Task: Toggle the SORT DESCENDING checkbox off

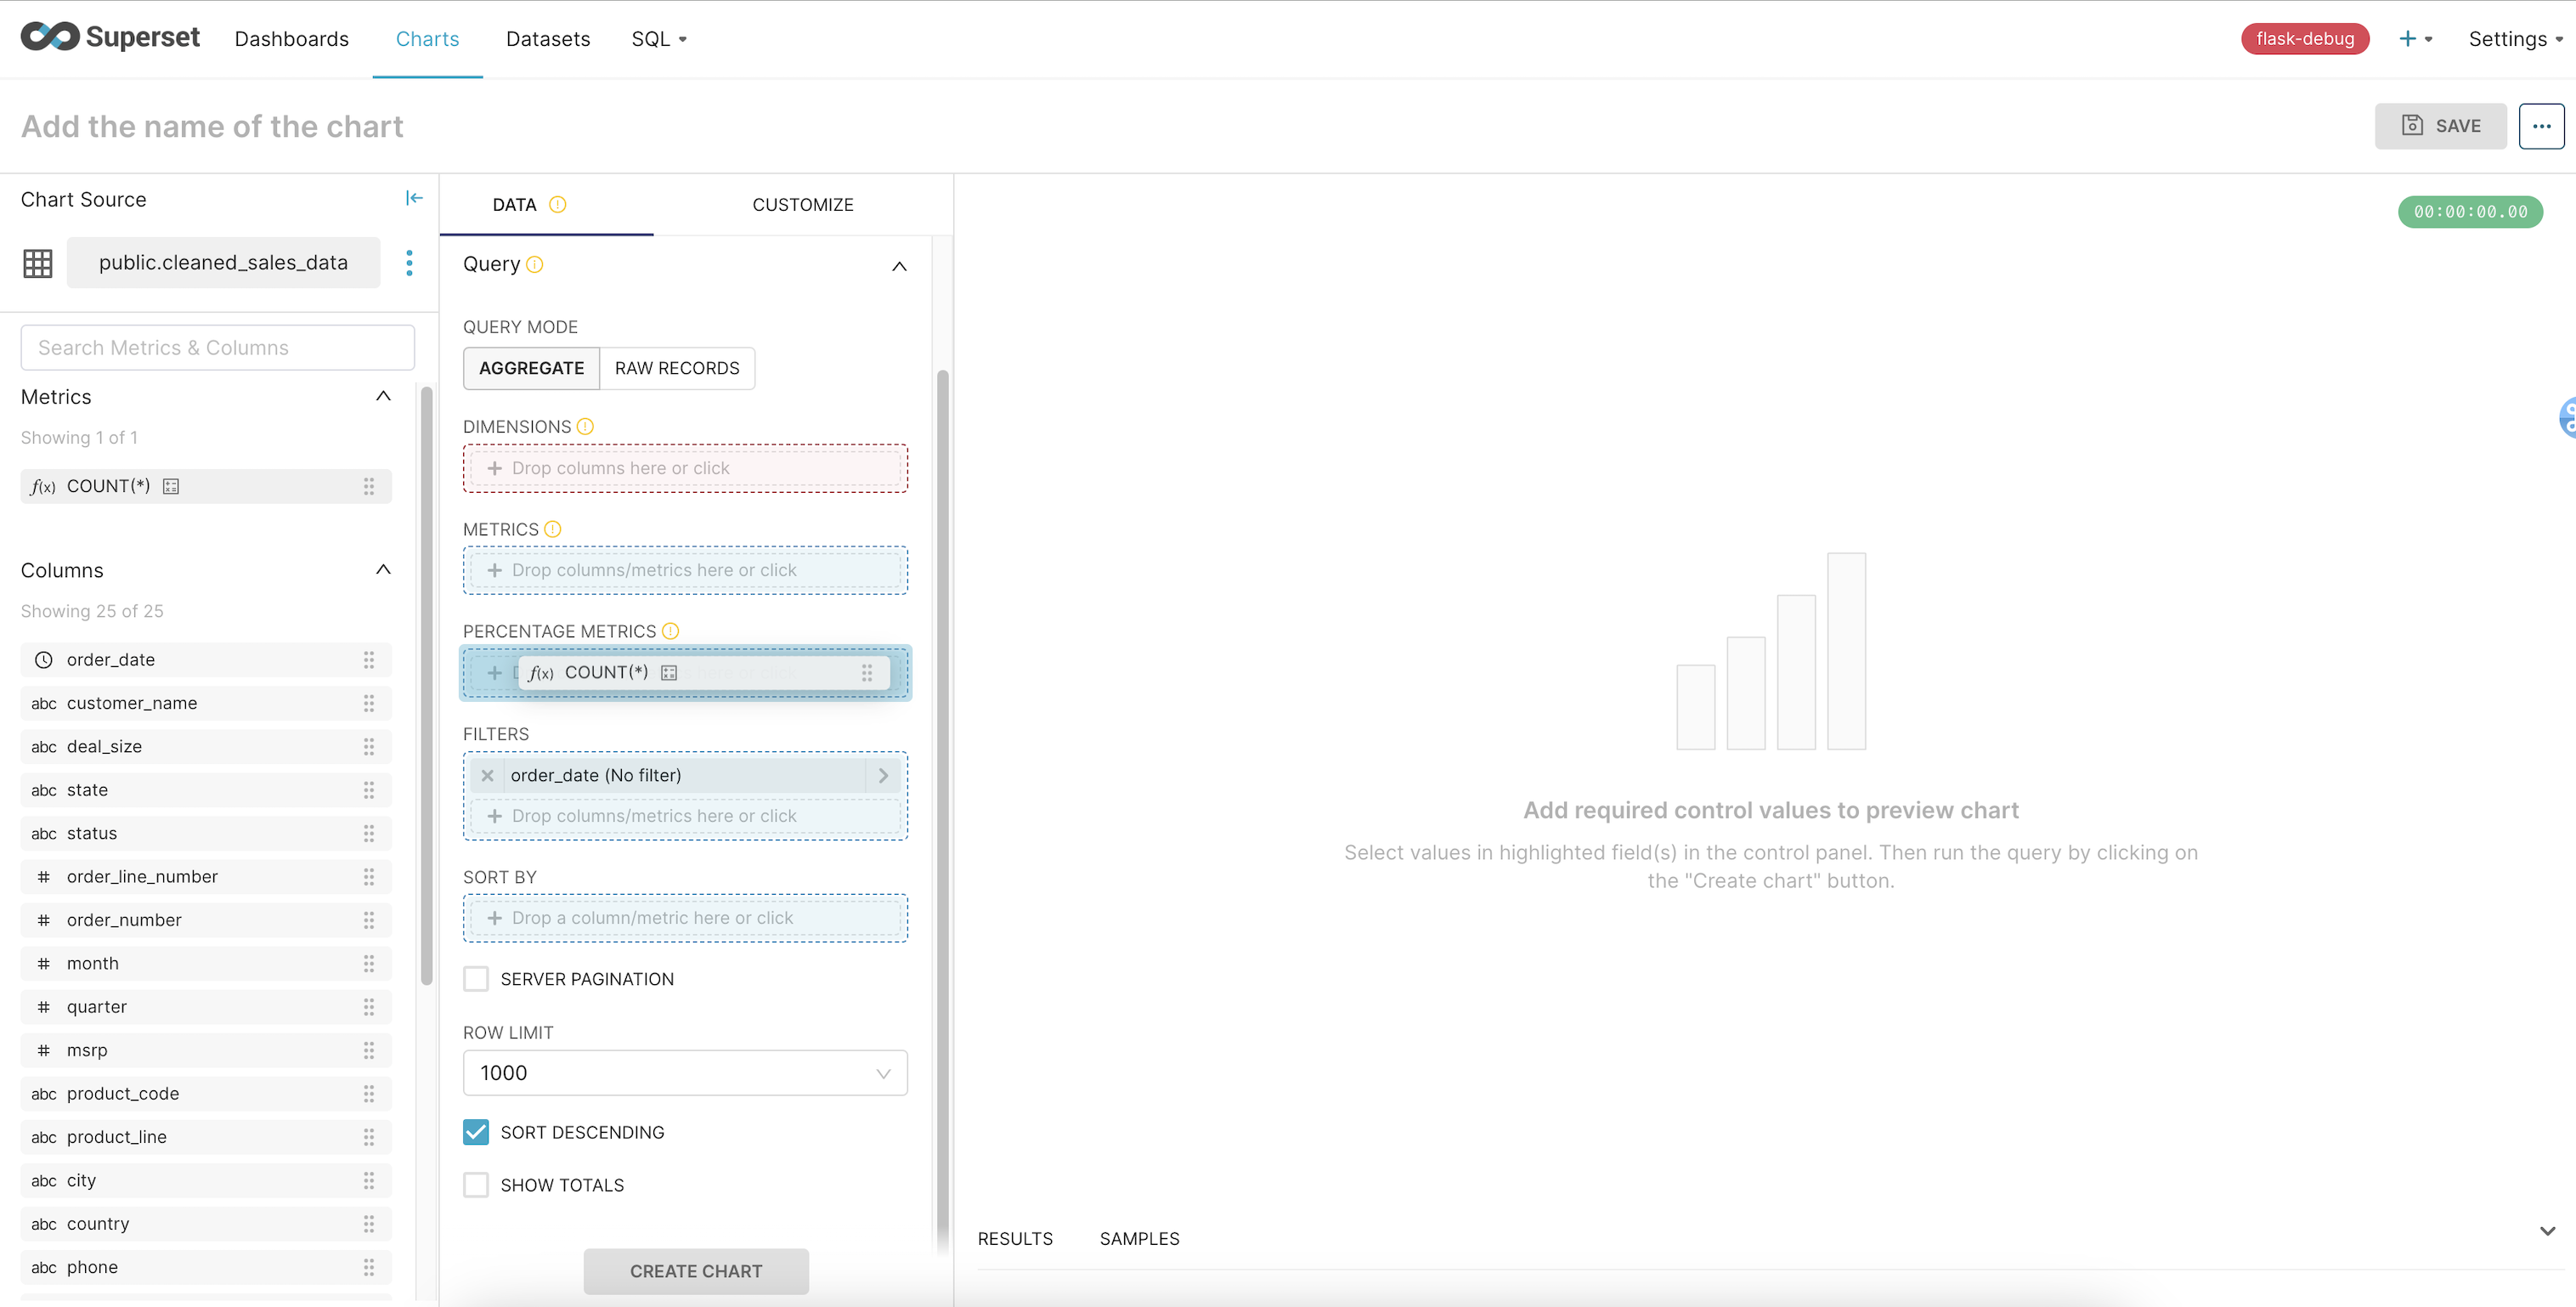Action: pos(477,1132)
